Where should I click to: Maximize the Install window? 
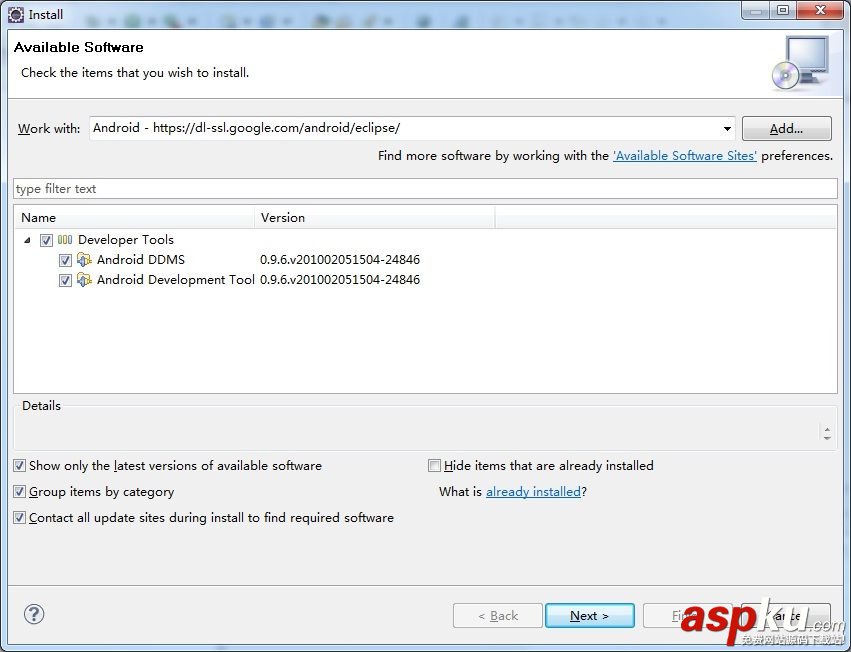click(783, 10)
